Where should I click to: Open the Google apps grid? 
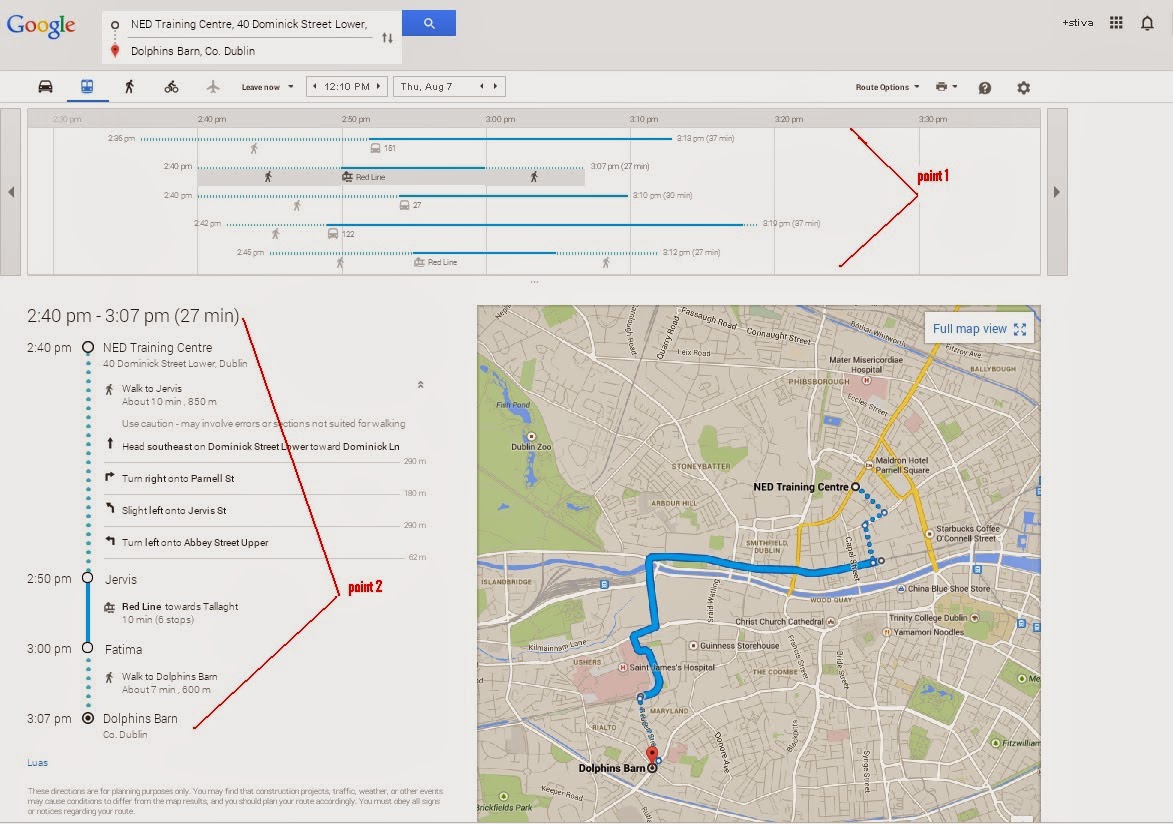tap(1116, 23)
